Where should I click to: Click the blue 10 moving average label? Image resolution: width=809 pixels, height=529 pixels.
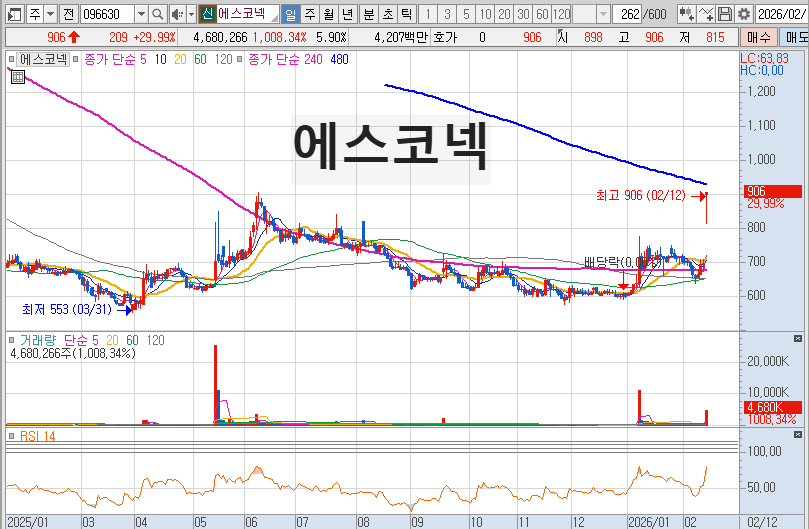[160, 59]
